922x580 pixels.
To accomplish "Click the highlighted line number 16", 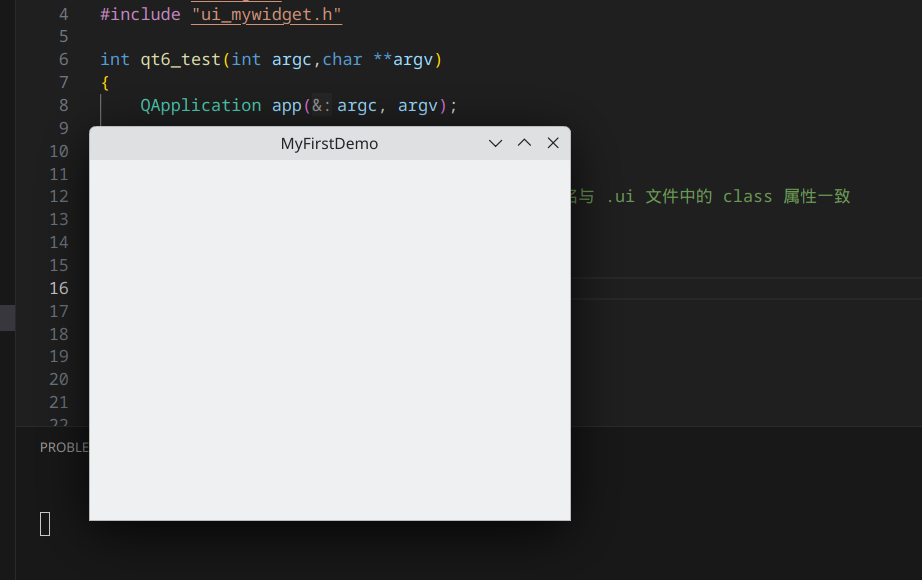I will pos(59,288).
